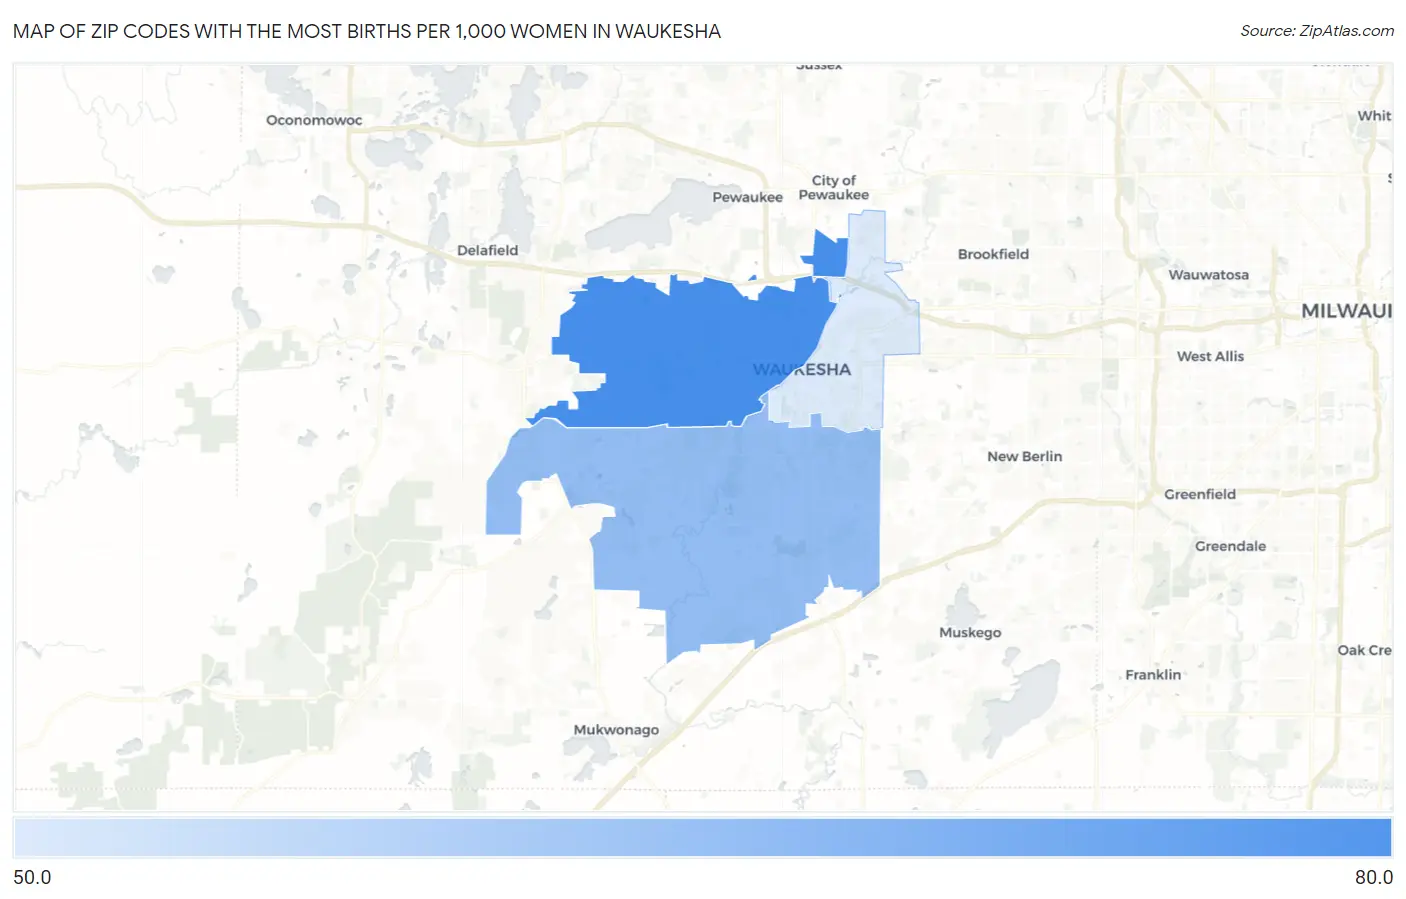Screen dimensions: 1406x899
Task: Click the Oak Creek map label
Action: tap(1364, 650)
